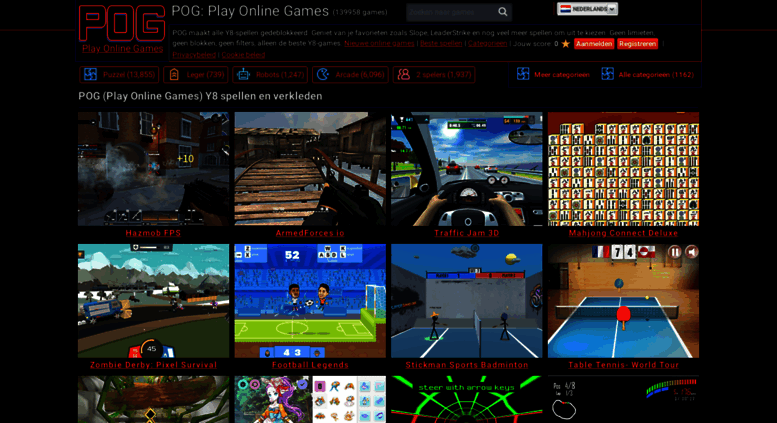Image resolution: width=777 pixels, height=423 pixels.
Task: Open Football Legends game thumbnail
Action: click(310, 301)
